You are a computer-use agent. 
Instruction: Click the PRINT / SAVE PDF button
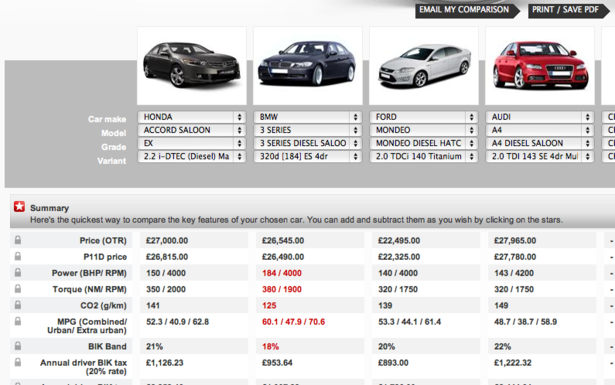click(569, 10)
